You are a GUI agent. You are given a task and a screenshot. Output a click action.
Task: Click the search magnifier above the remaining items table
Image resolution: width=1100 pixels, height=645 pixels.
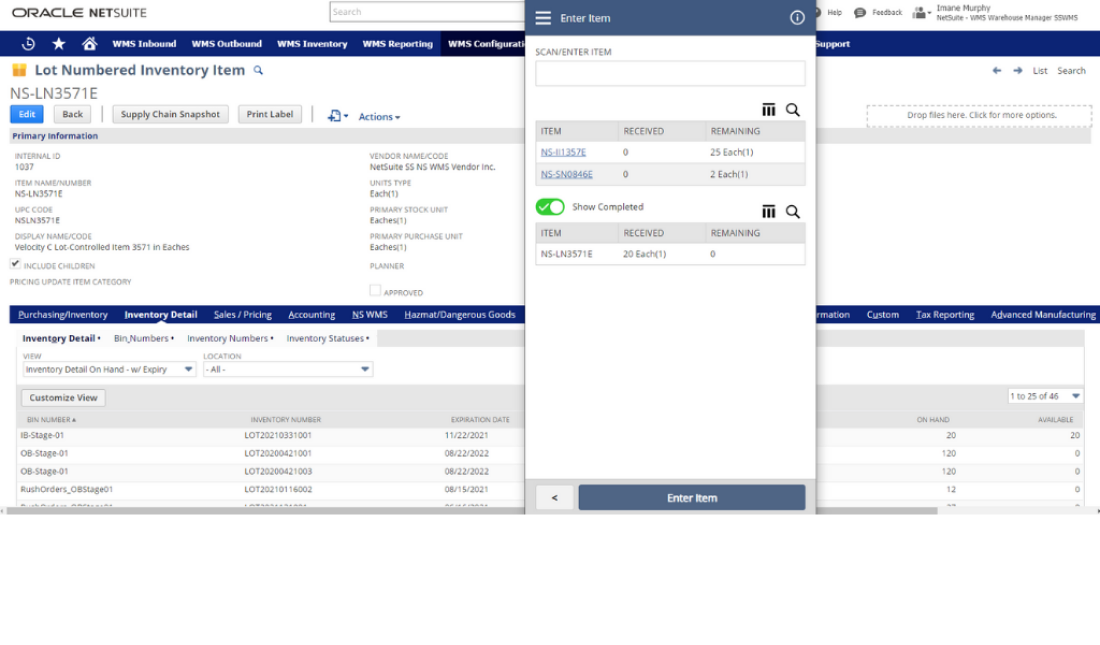tap(792, 110)
